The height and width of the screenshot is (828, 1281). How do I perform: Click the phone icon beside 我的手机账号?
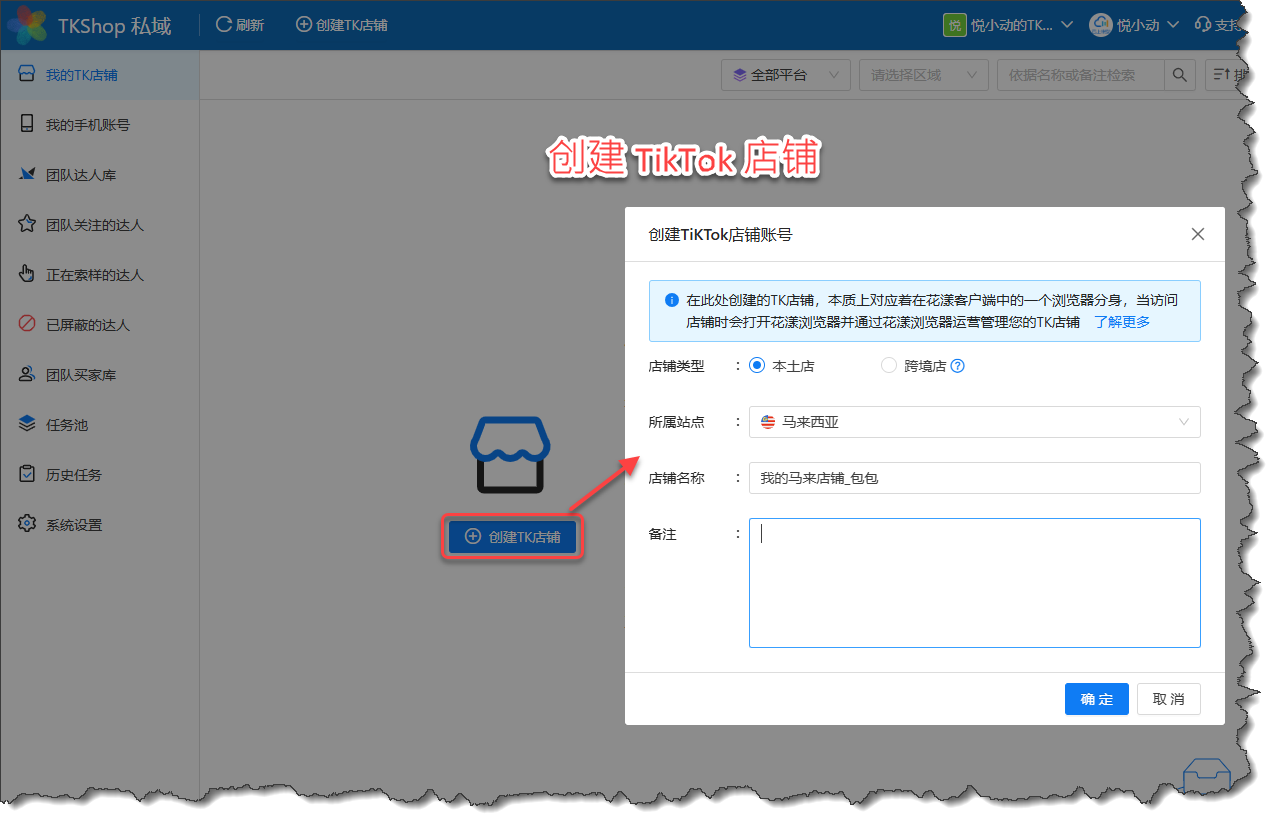(x=27, y=124)
